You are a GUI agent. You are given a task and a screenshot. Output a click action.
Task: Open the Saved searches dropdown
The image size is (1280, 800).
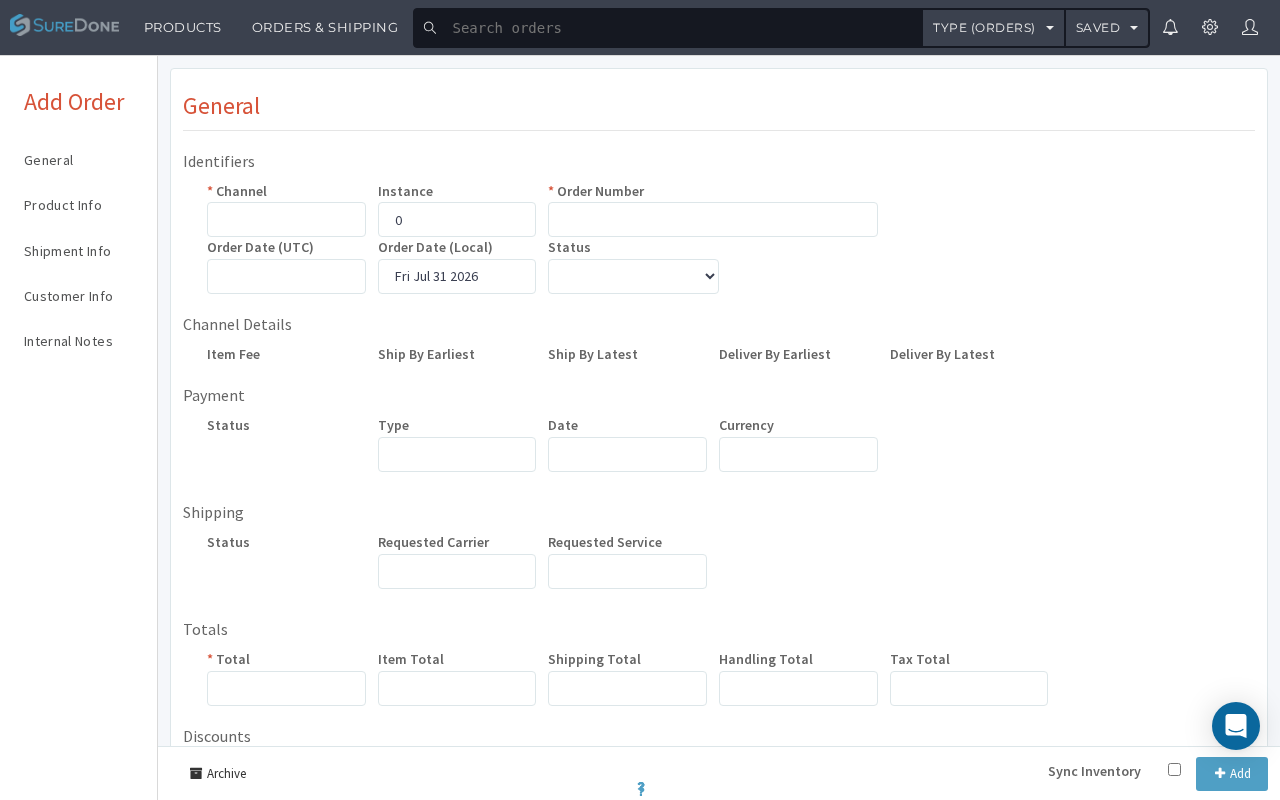point(1107,28)
